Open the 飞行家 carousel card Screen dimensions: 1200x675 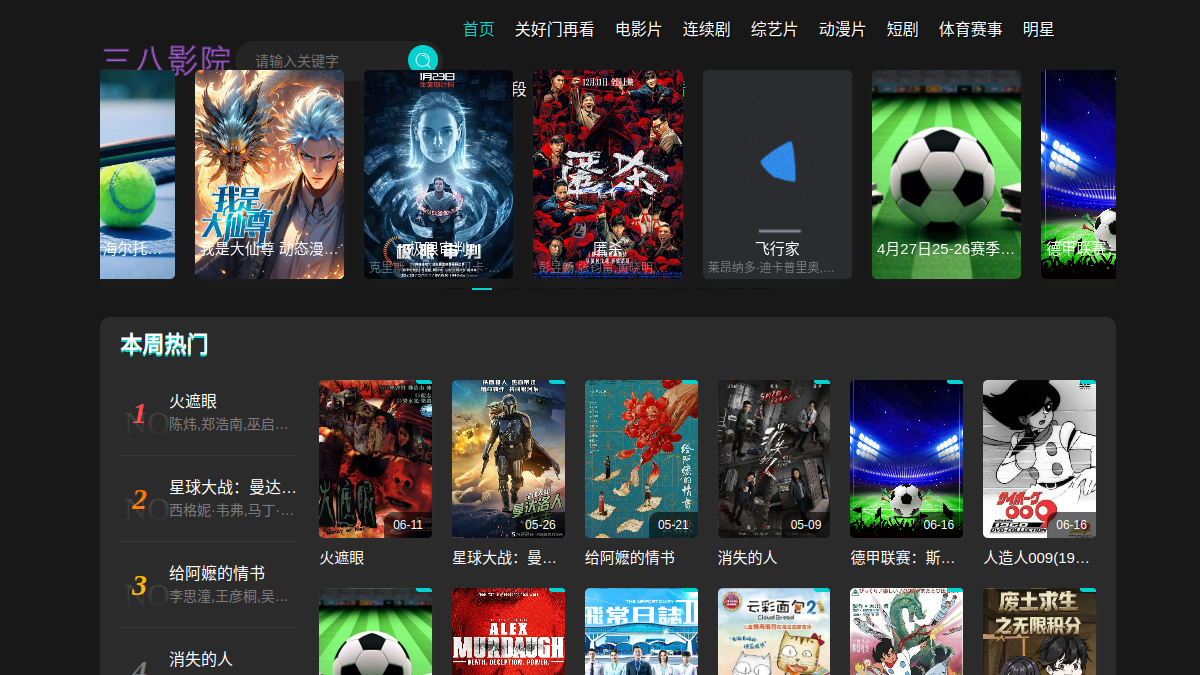coord(777,174)
